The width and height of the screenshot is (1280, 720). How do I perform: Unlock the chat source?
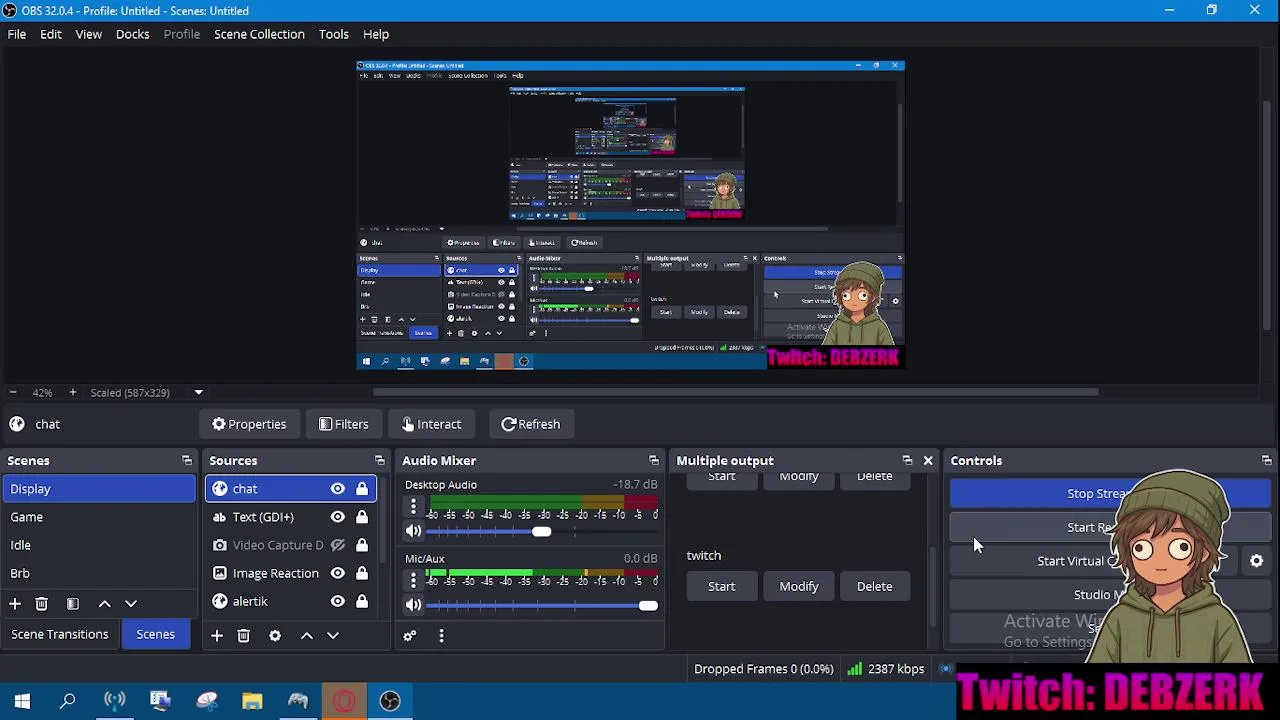pyautogui.click(x=362, y=489)
